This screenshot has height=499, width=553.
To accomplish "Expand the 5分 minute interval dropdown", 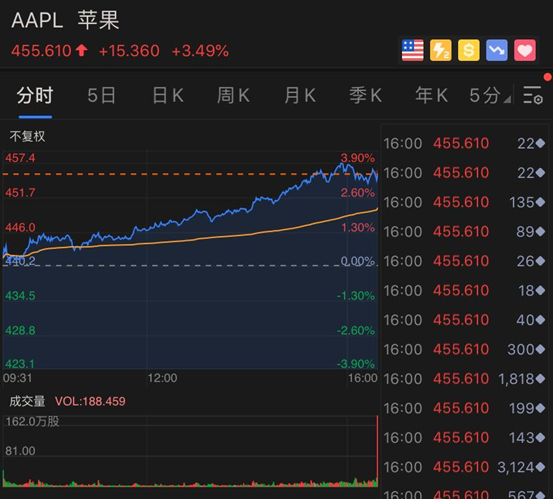I will [490, 95].
